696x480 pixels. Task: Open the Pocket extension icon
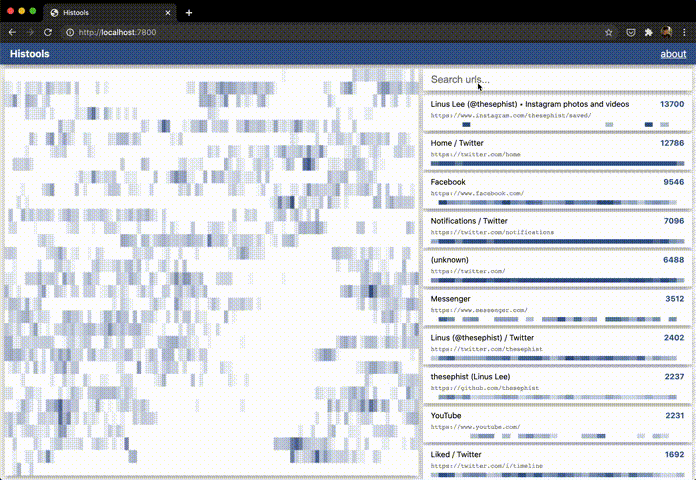[631, 32]
